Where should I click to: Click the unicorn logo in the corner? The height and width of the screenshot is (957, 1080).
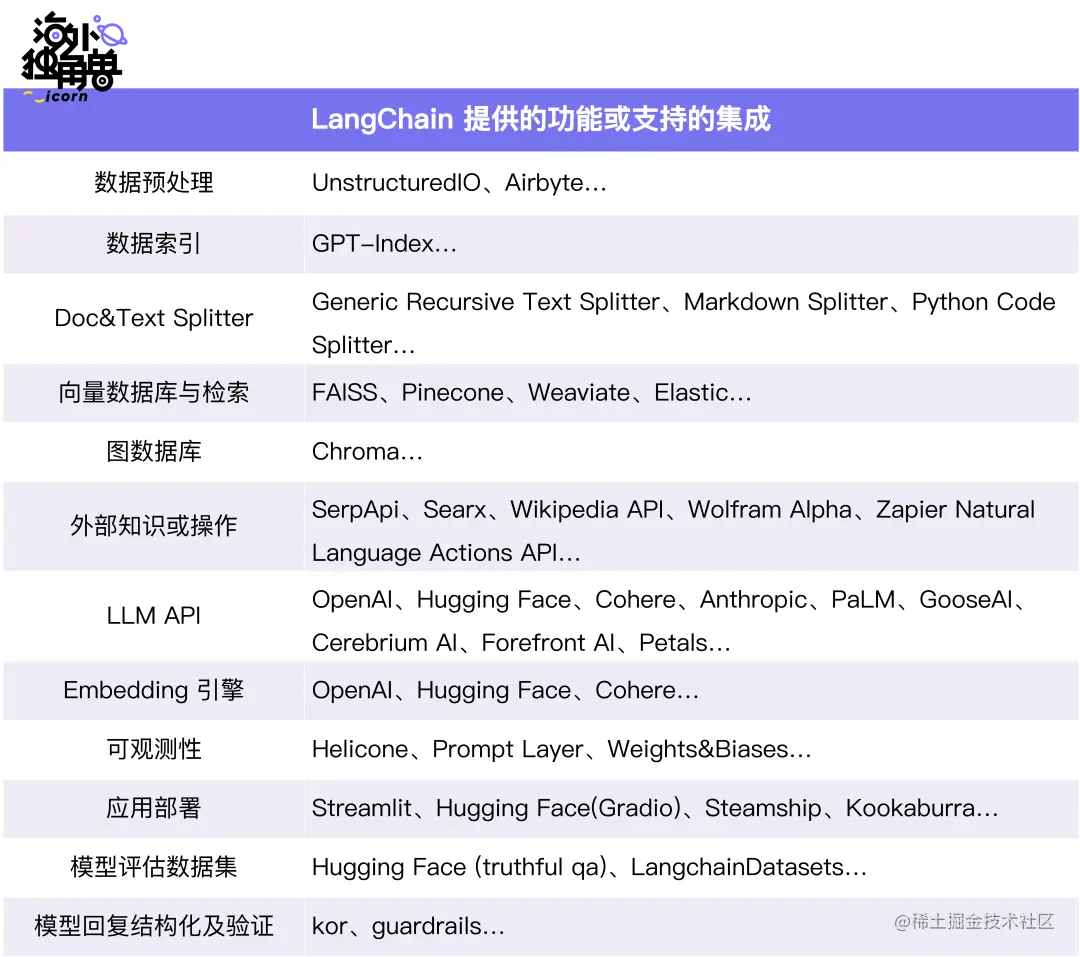(x=74, y=58)
